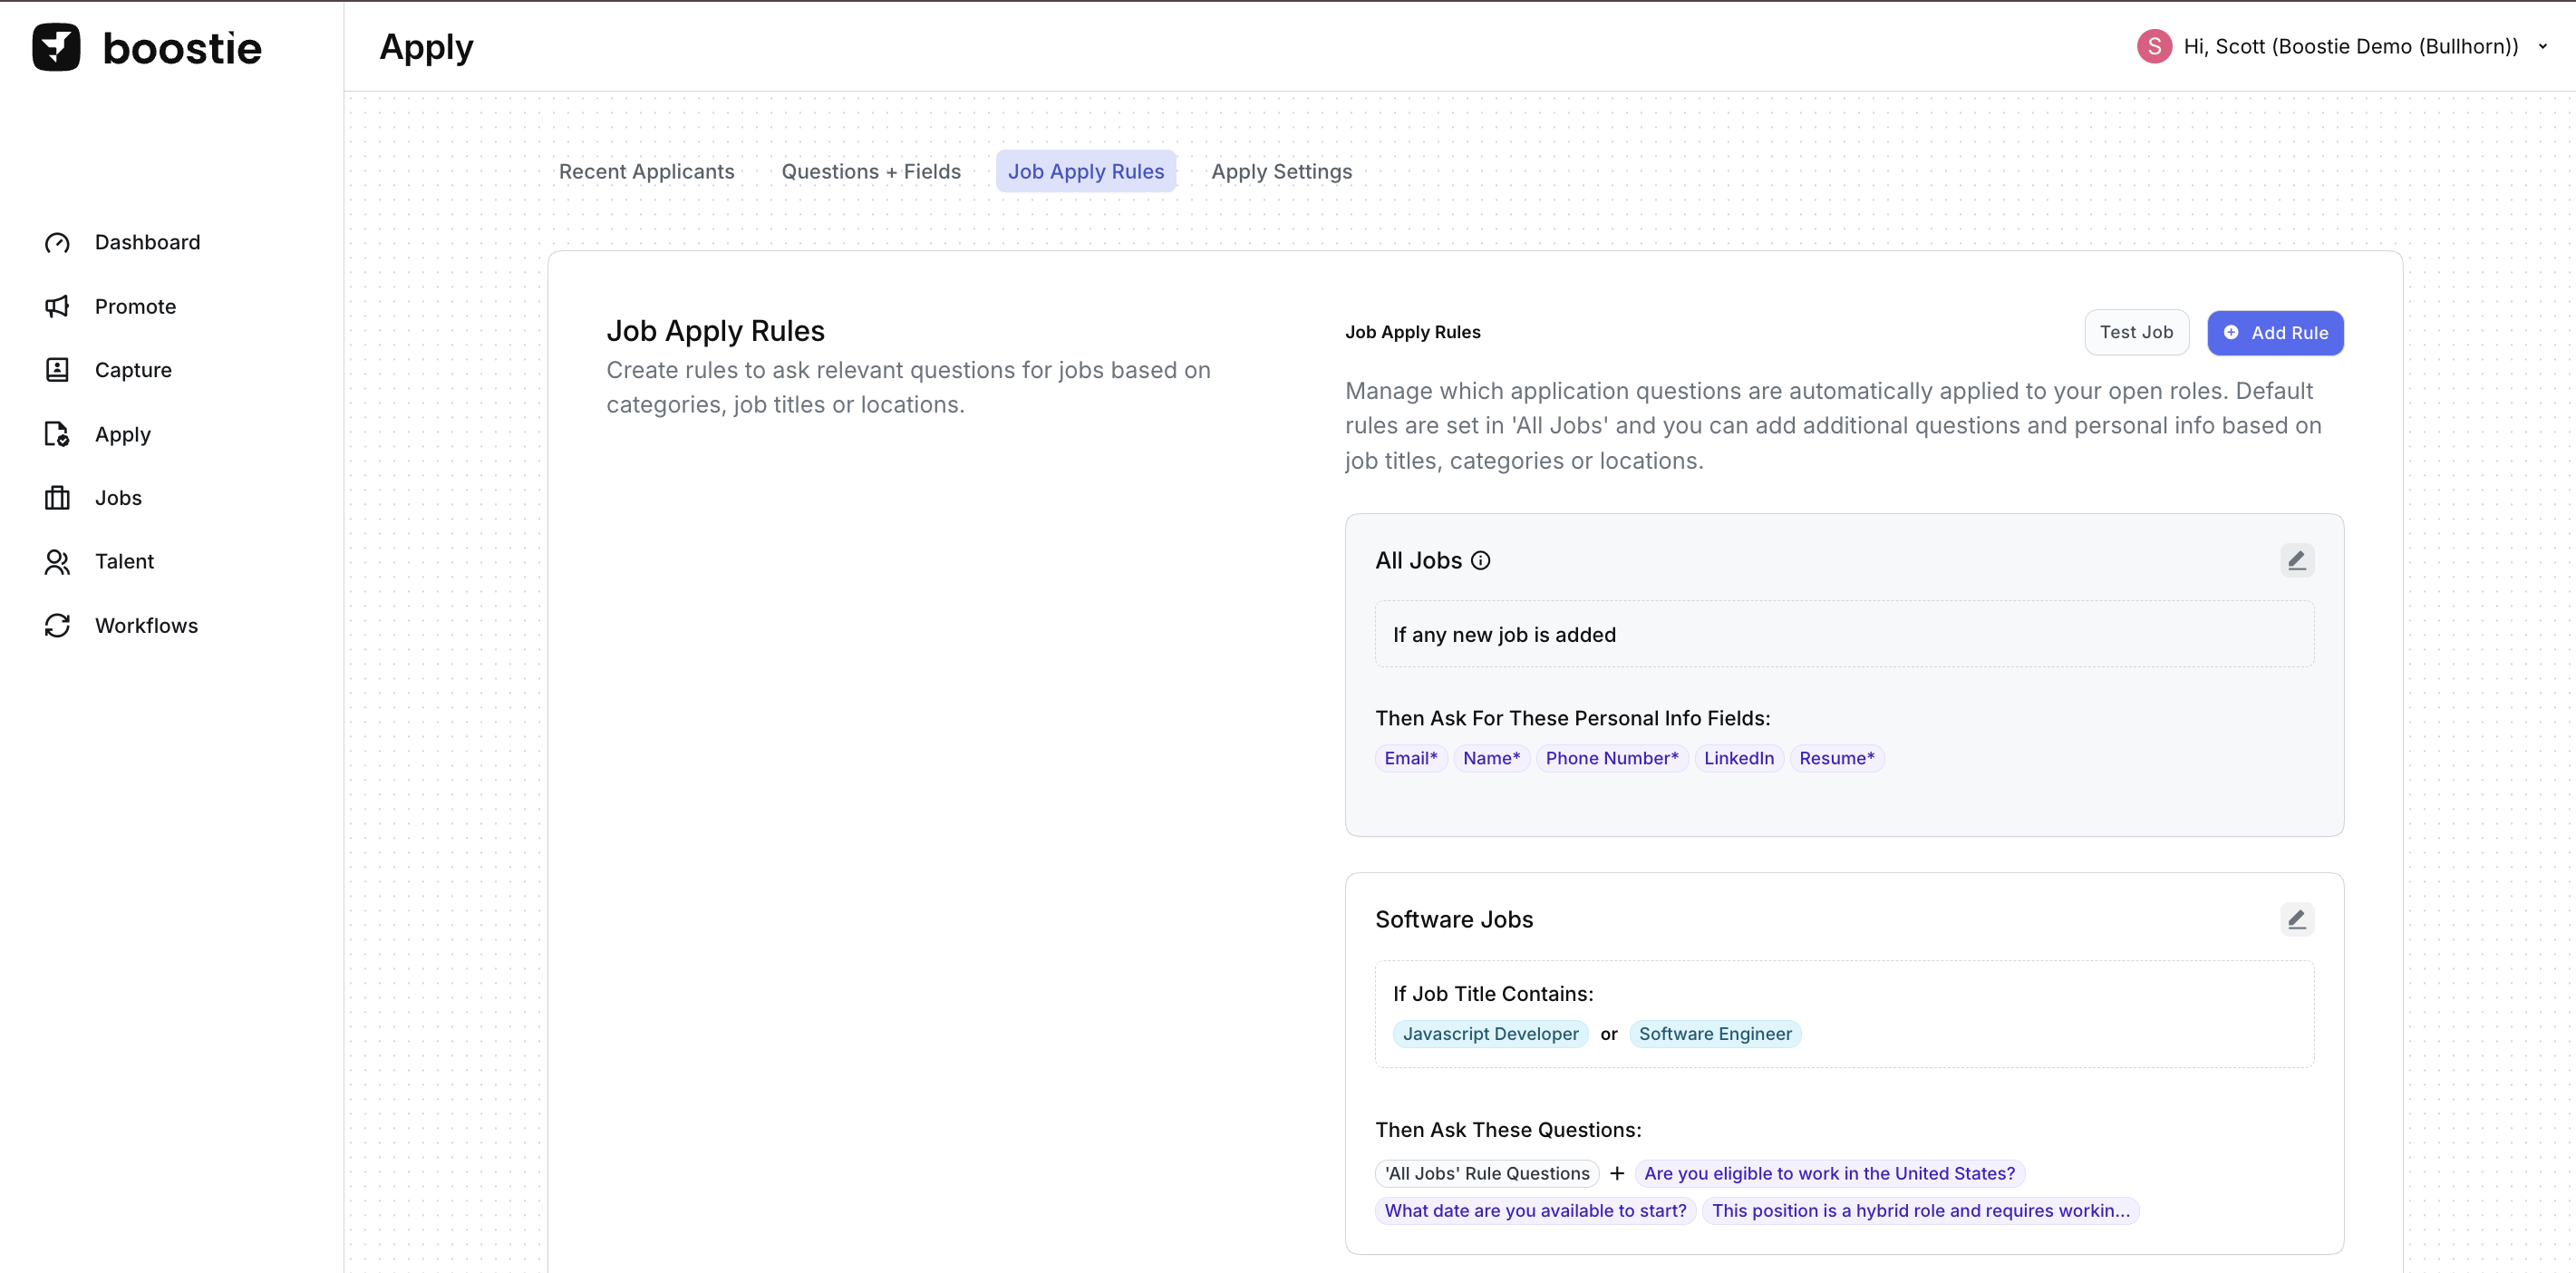Viewport: 2576px width, 1273px height.
Task: Click the Javascript Developer tag
Action: tap(1490, 1033)
